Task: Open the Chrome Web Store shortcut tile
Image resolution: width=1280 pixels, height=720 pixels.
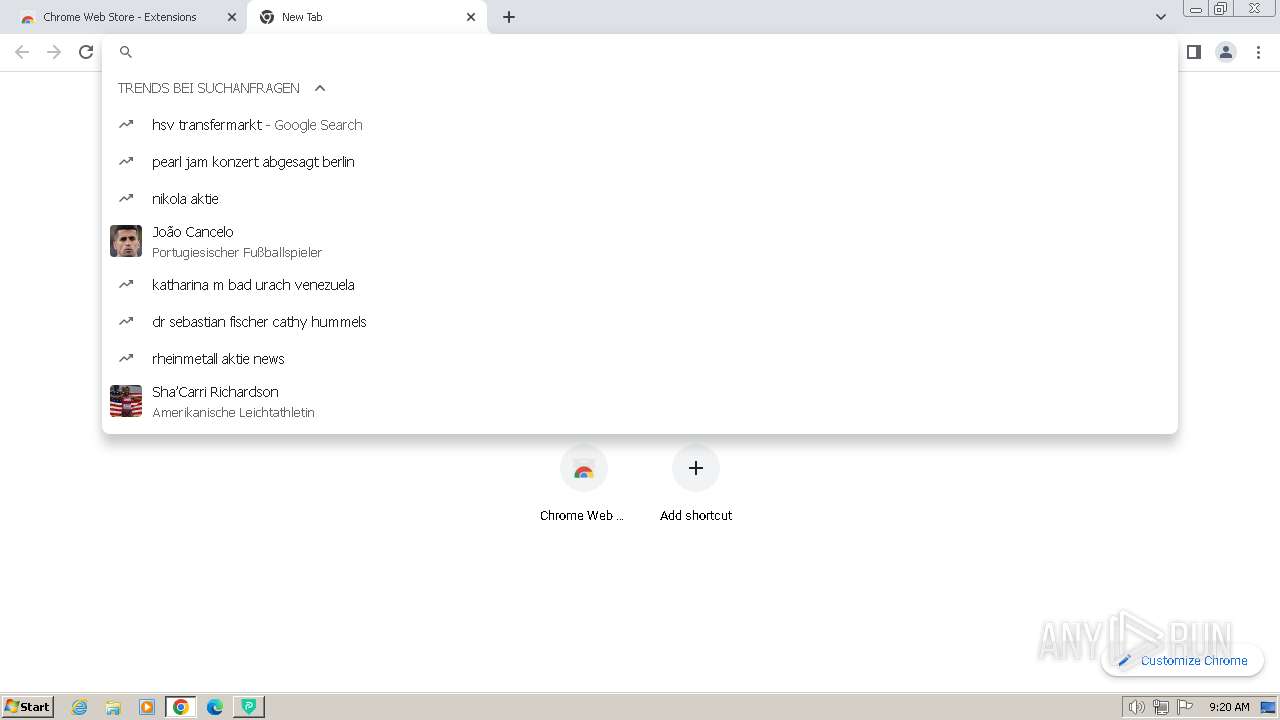Action: pyautogui.click(x=584, y=484)
